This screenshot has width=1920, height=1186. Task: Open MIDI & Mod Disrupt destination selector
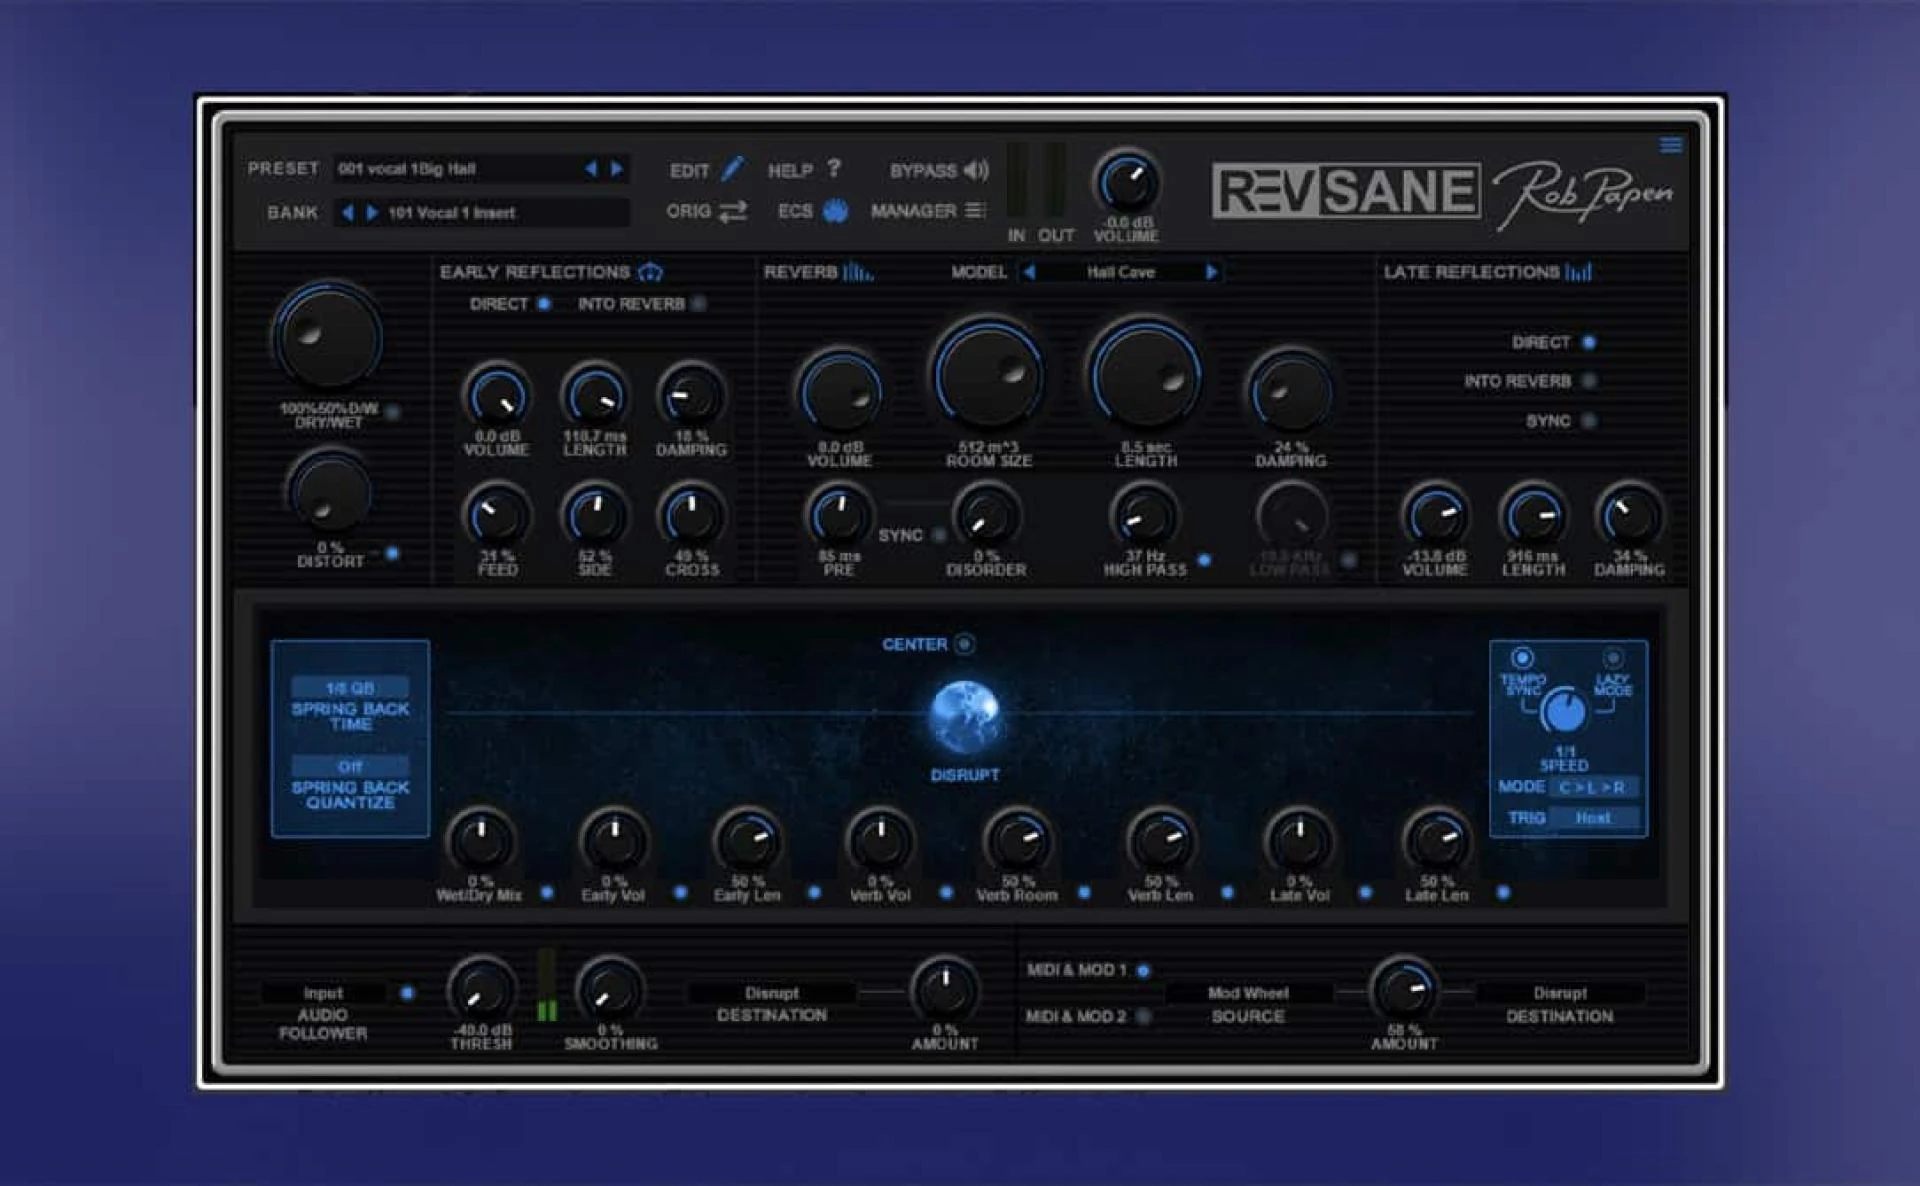1560,993
